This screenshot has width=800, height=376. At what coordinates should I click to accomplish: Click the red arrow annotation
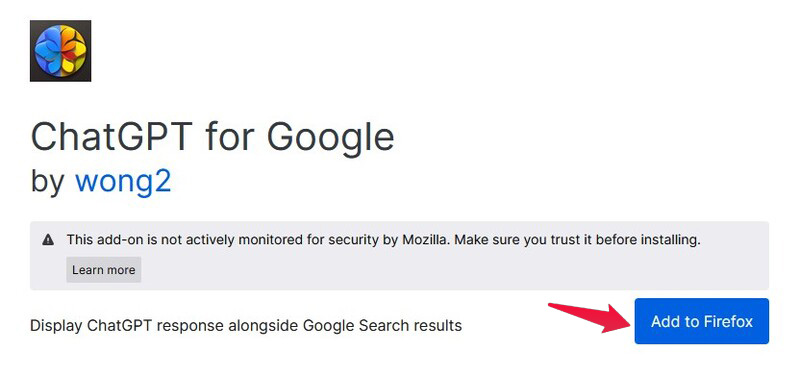[x=590, y=318]
